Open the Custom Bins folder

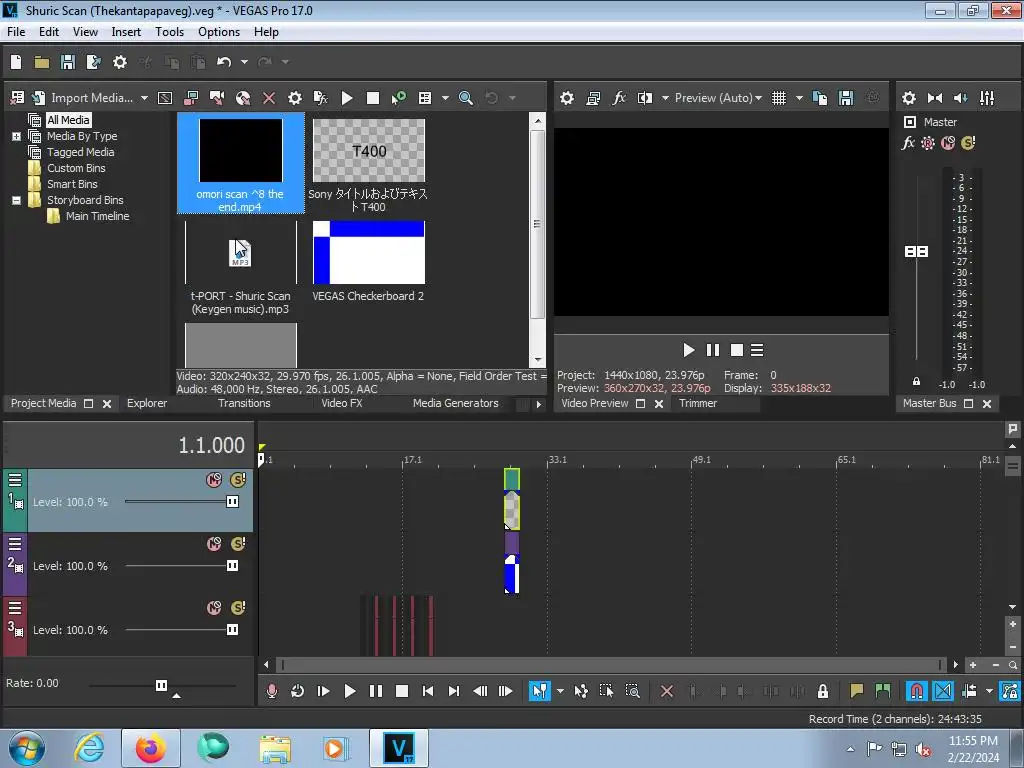click(76, 168)
